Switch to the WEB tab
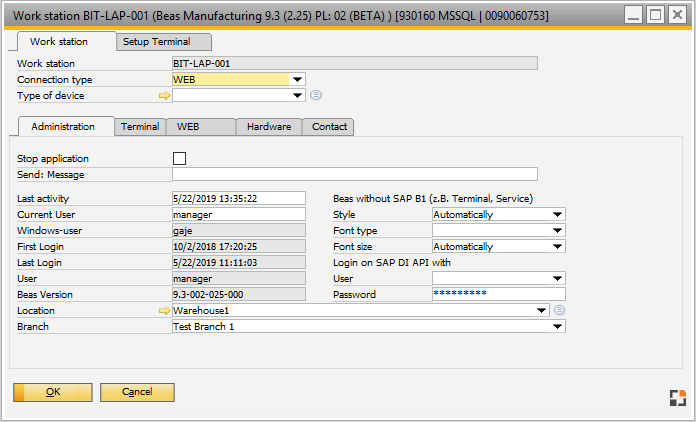 189,127
